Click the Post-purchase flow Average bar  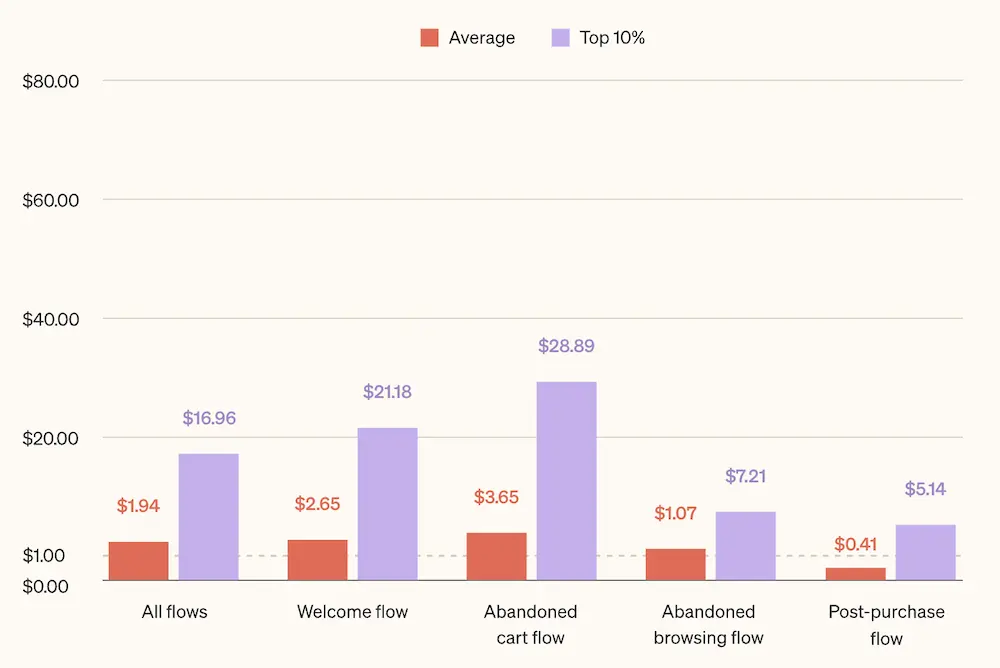pyautogui.click(x=855, y=574)
